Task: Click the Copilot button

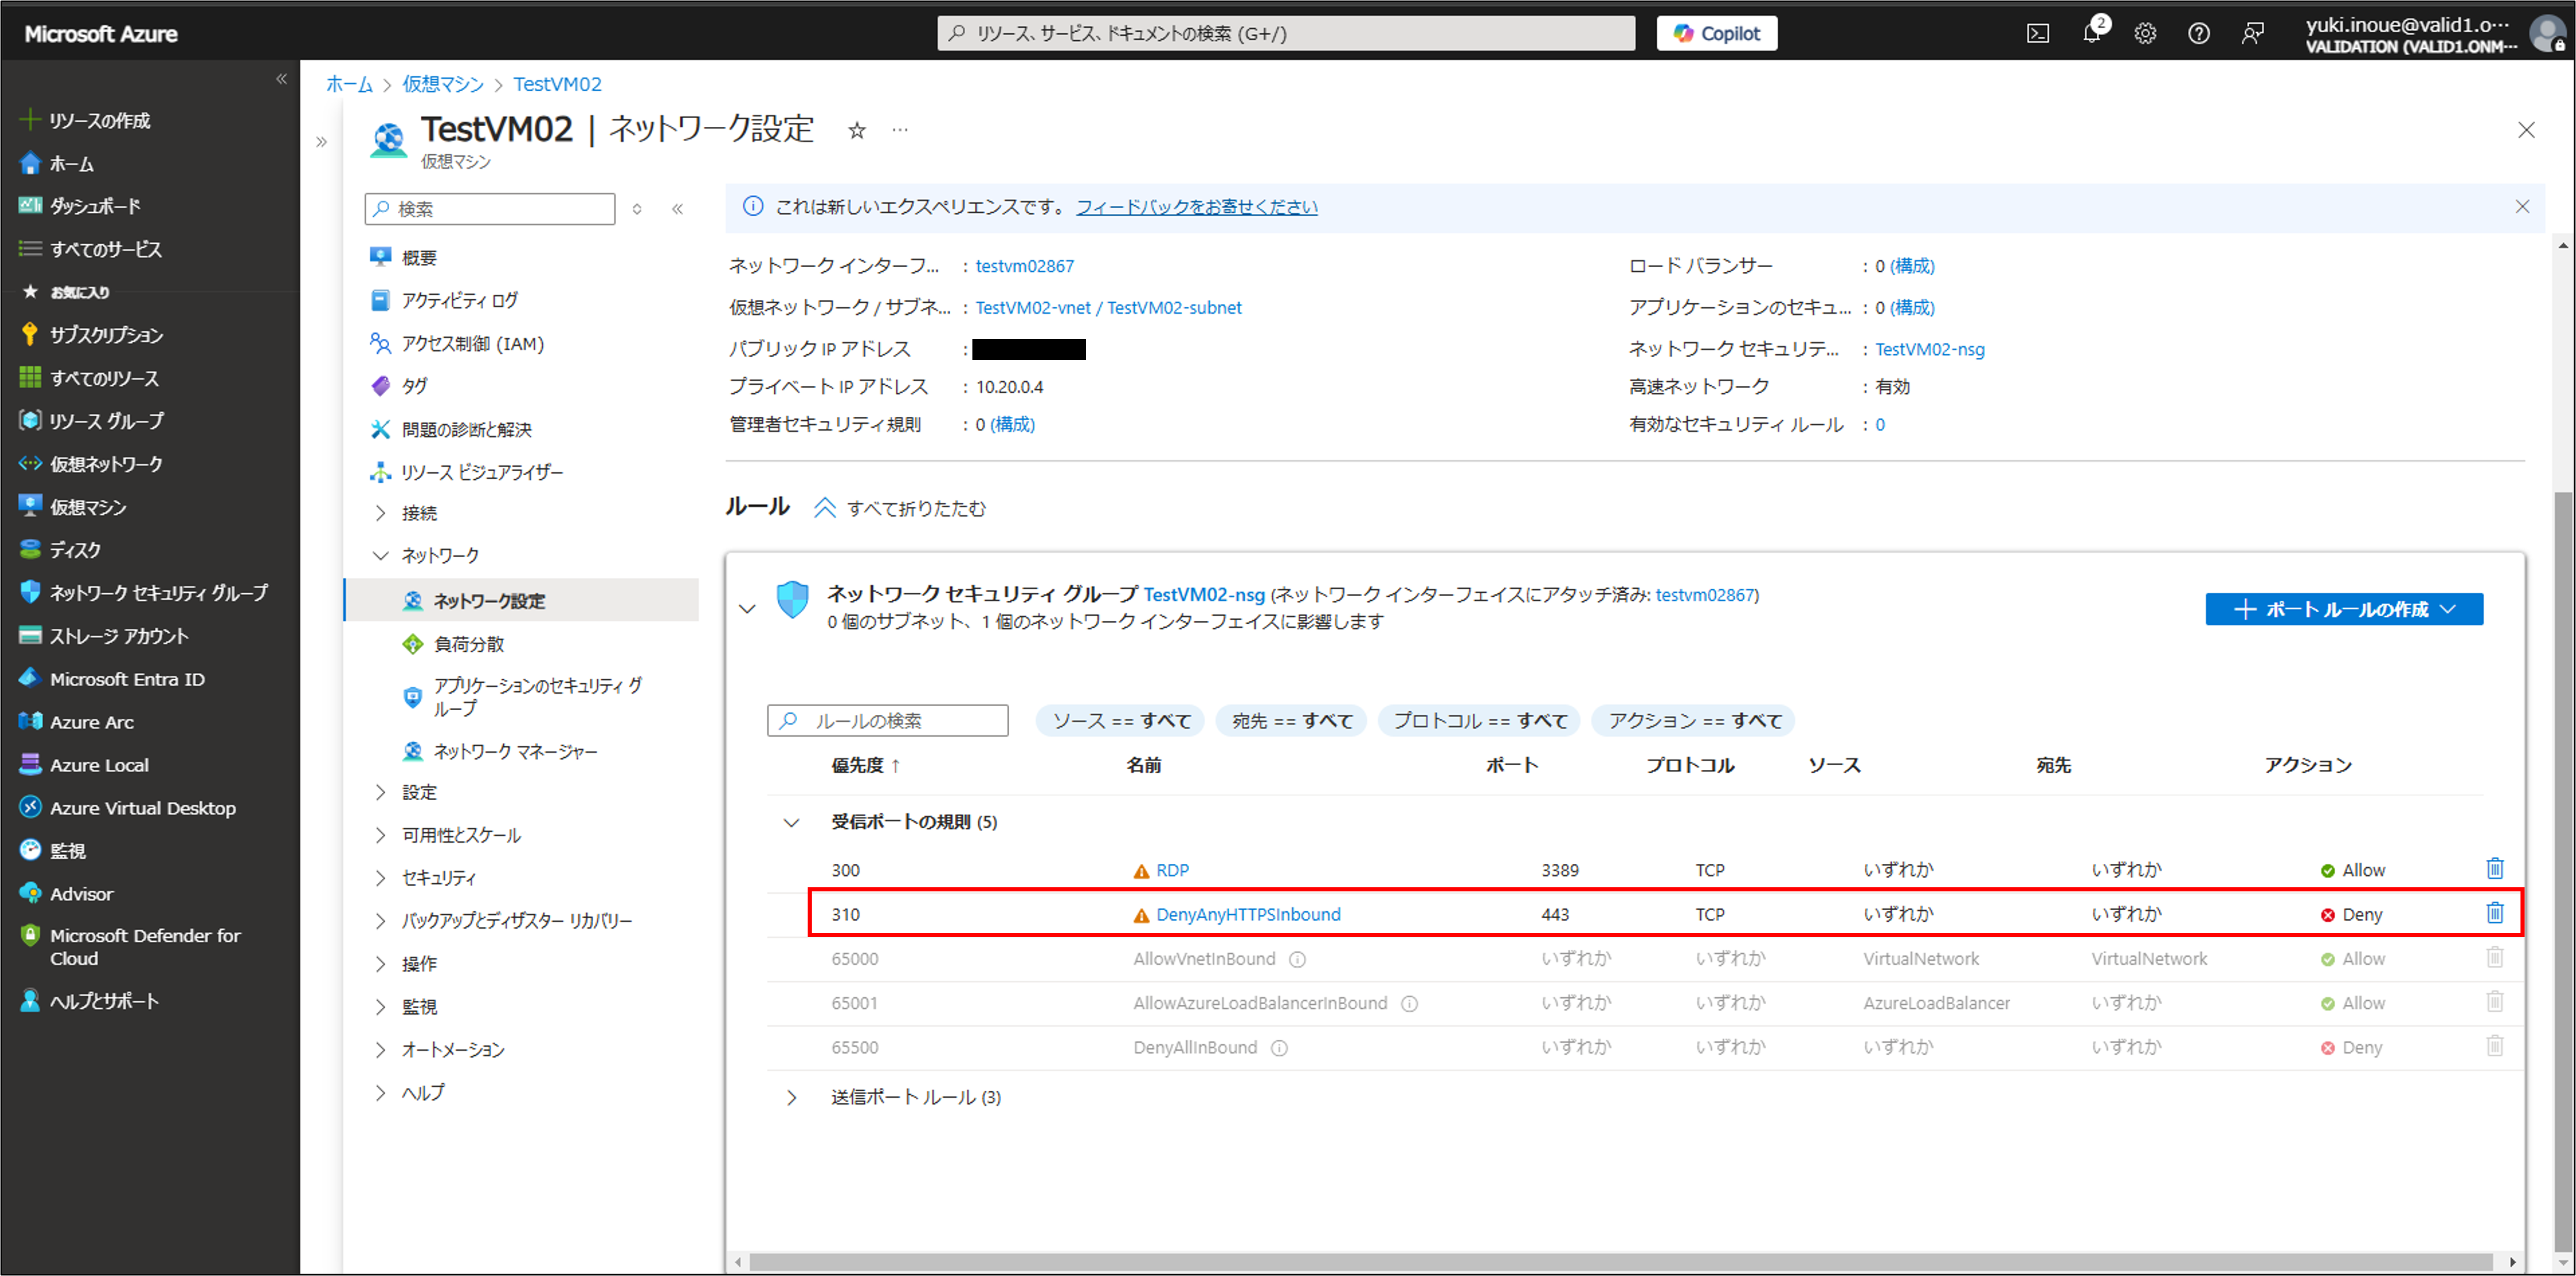Action: click(x=1716, y=33)
